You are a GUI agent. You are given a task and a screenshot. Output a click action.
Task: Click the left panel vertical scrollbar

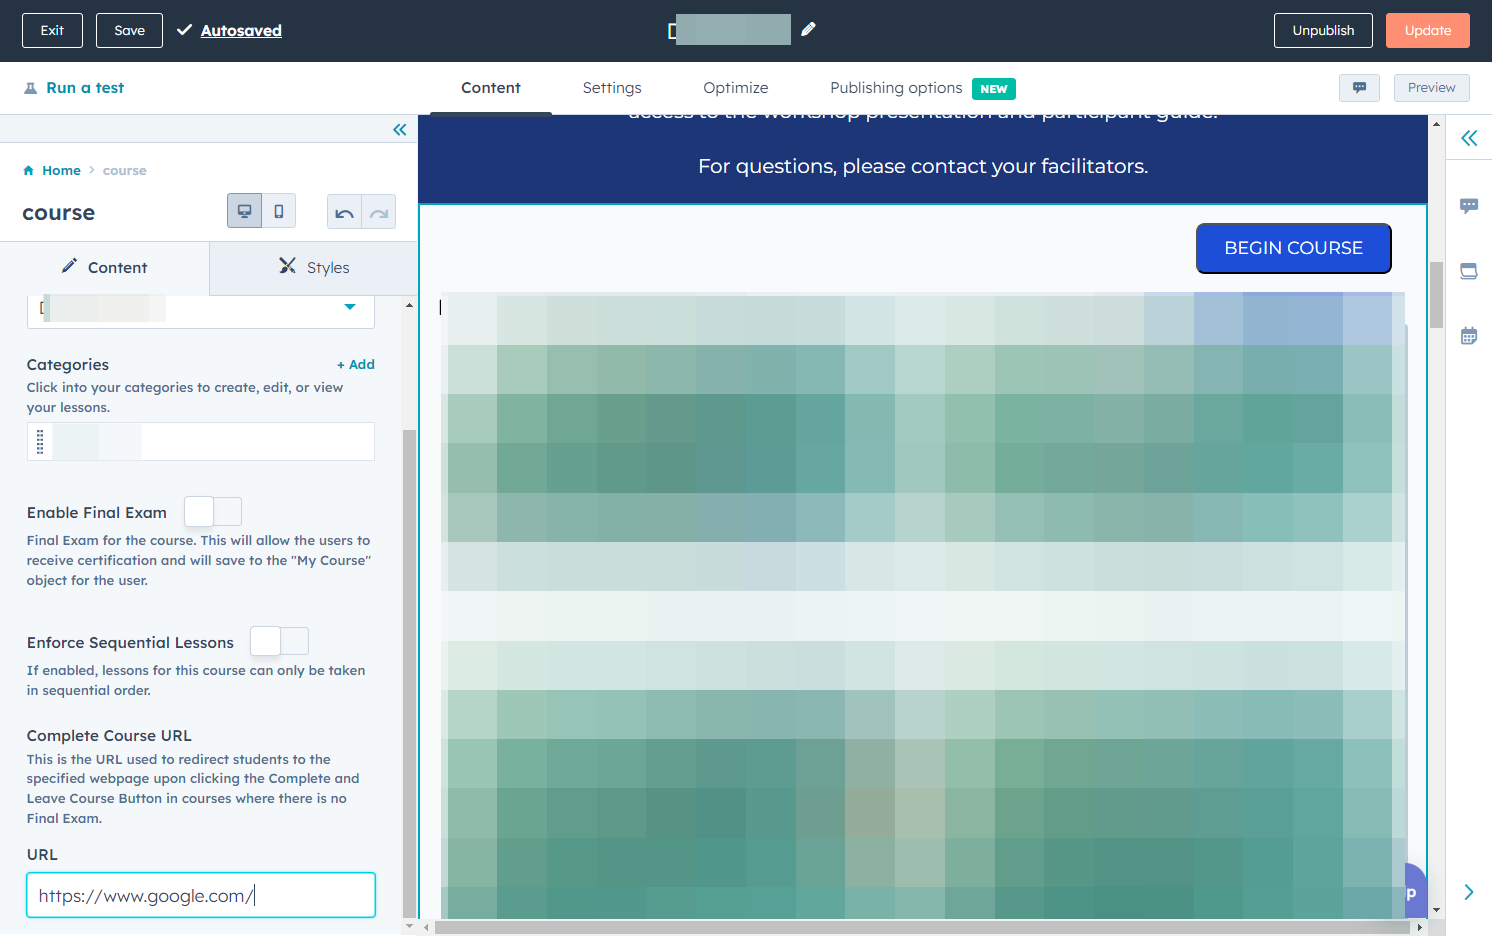408,672
